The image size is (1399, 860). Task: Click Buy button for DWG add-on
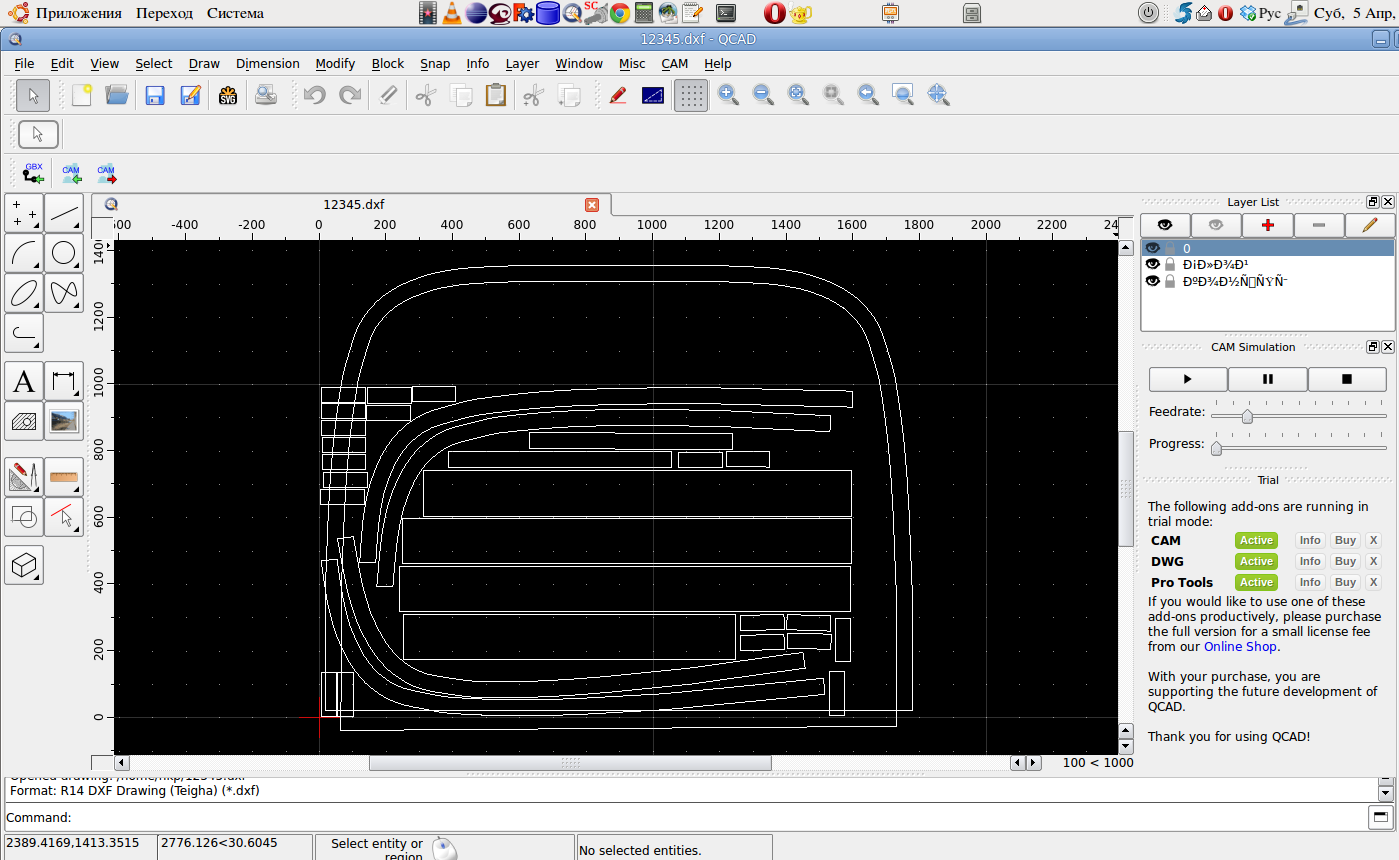(x=1345, y=561)
